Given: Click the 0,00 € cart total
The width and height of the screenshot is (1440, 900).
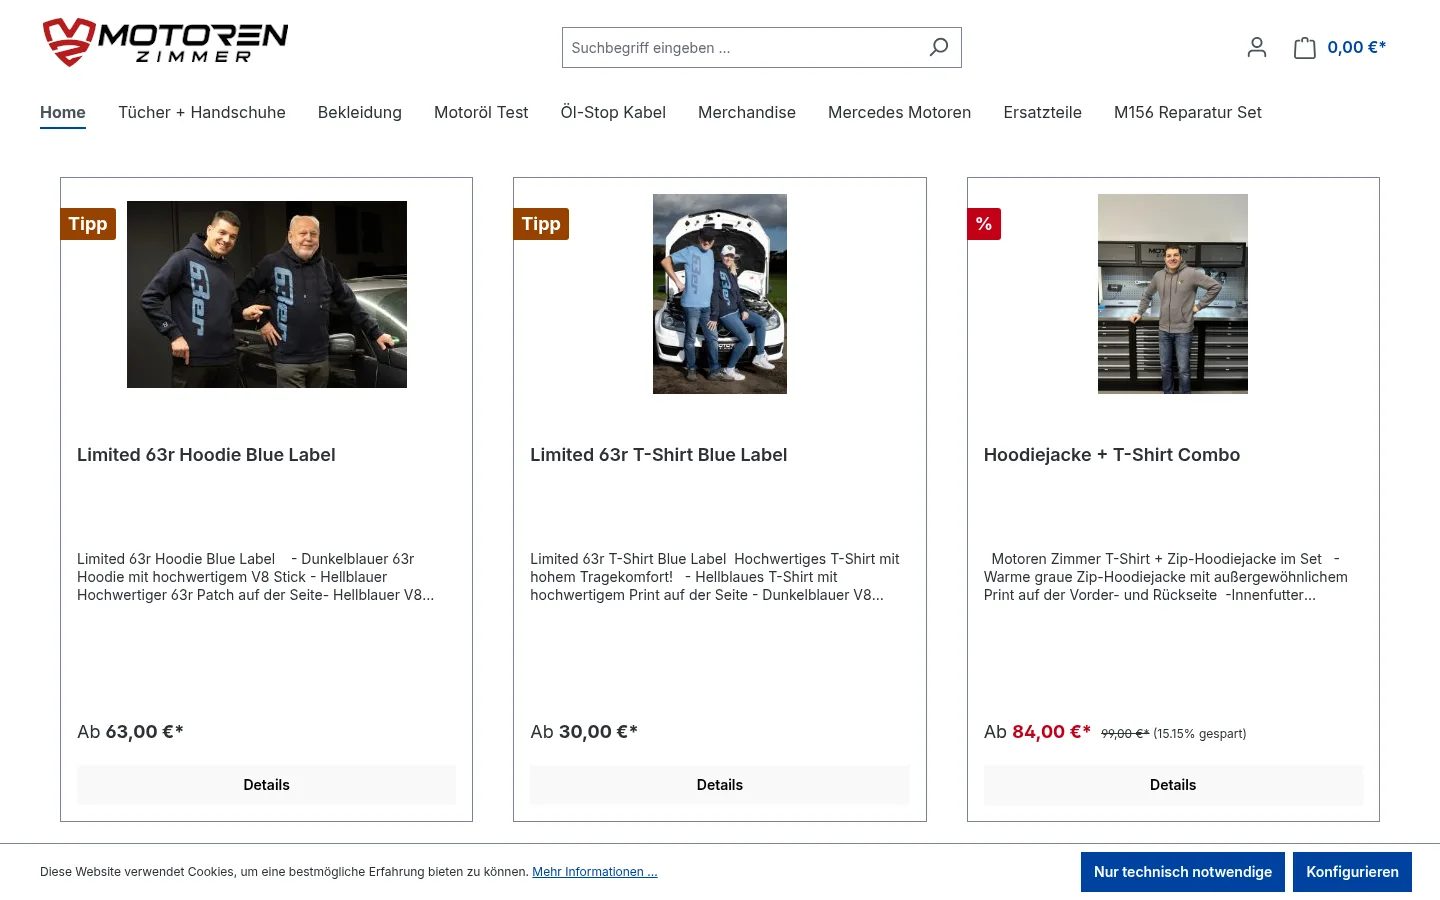Looking at the screenshot, I should [x=1357, y=47].
